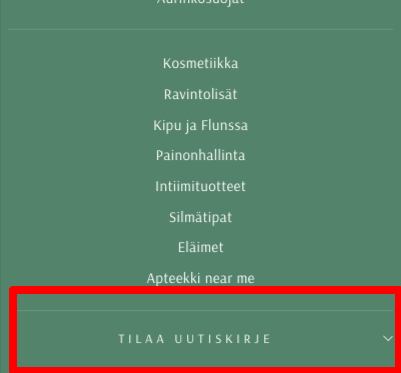Visit the Intiimituotteet page
Image resolution: width=401 pixels, height=373 pixels.
(x=201, y=186)
